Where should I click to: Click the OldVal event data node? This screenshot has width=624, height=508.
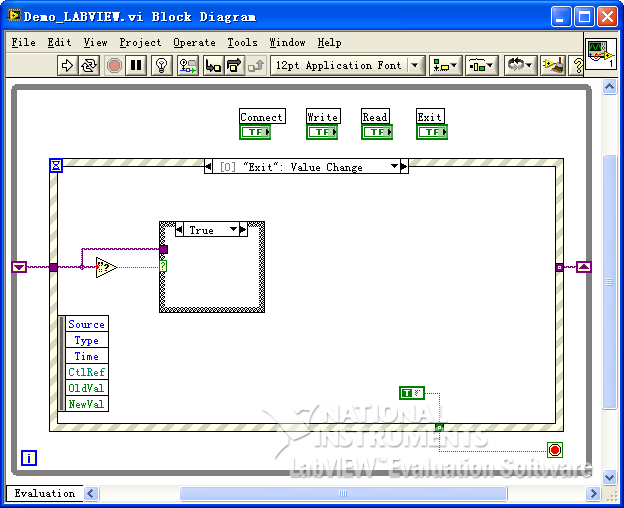(86, 388)
